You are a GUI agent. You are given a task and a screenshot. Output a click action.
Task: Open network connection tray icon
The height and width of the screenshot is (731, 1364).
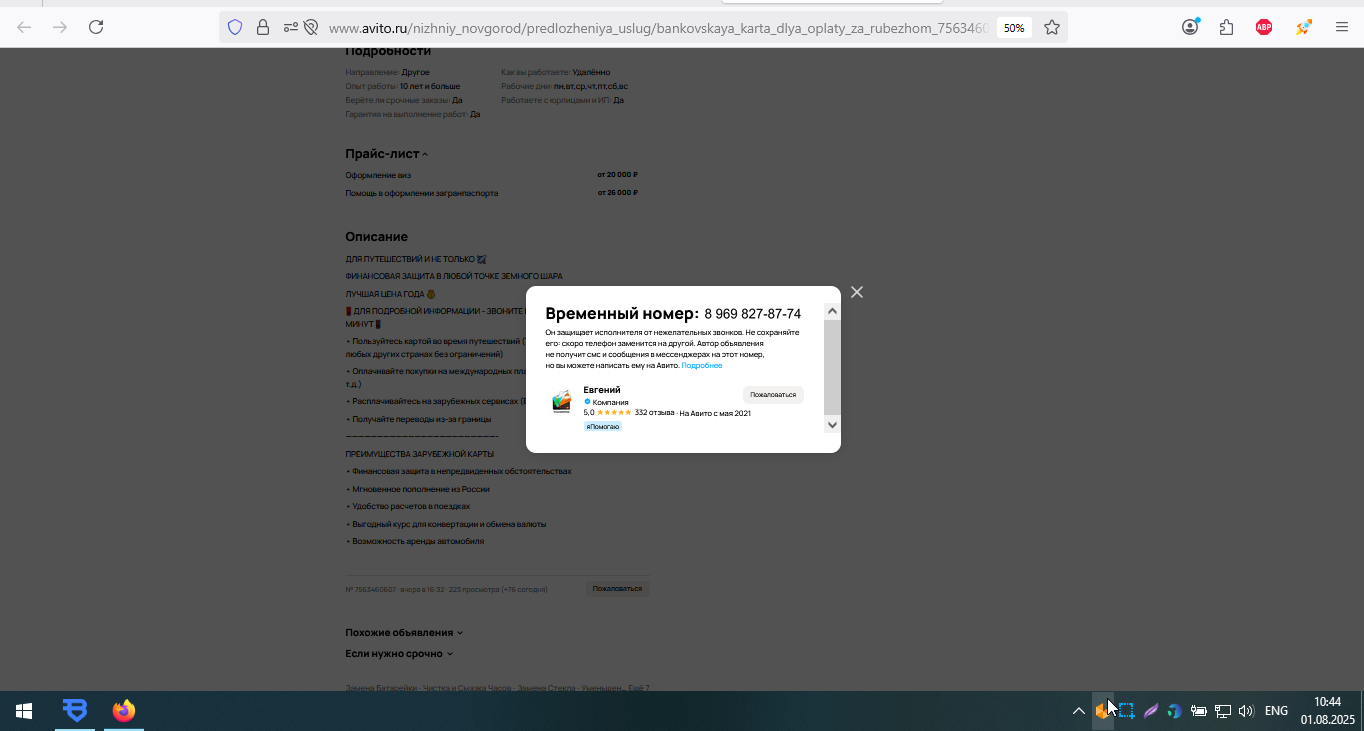click(x=1222, y=711)
